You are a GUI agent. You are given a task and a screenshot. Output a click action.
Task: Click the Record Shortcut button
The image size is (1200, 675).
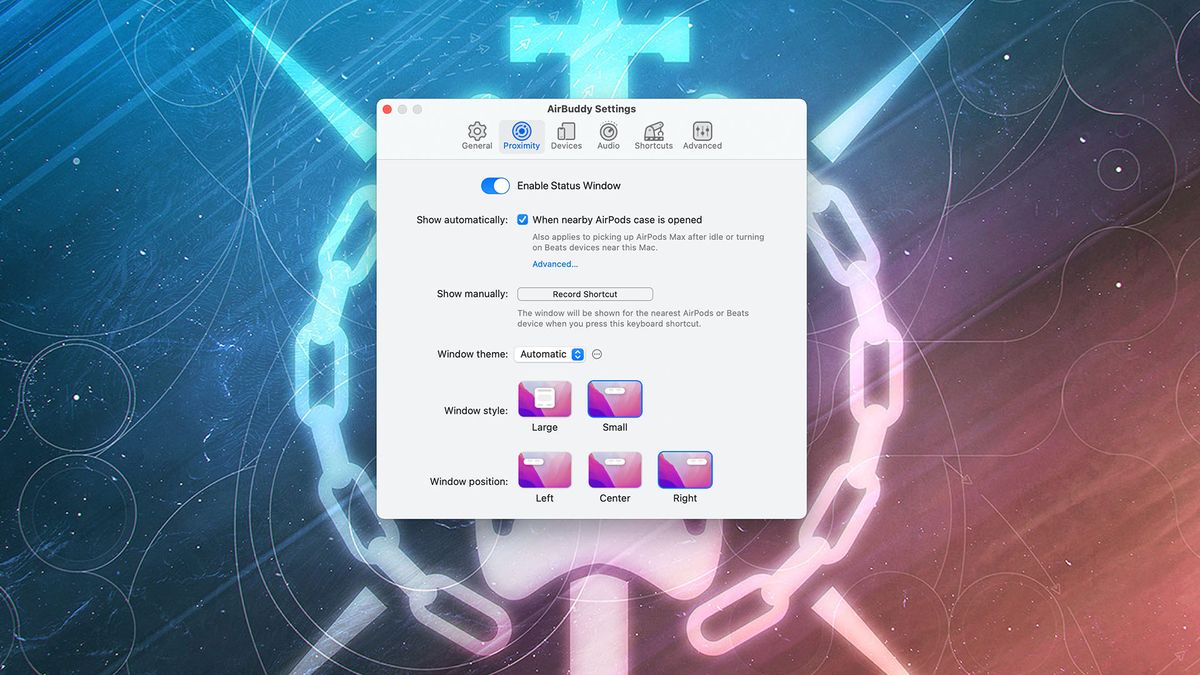point(585,293)
